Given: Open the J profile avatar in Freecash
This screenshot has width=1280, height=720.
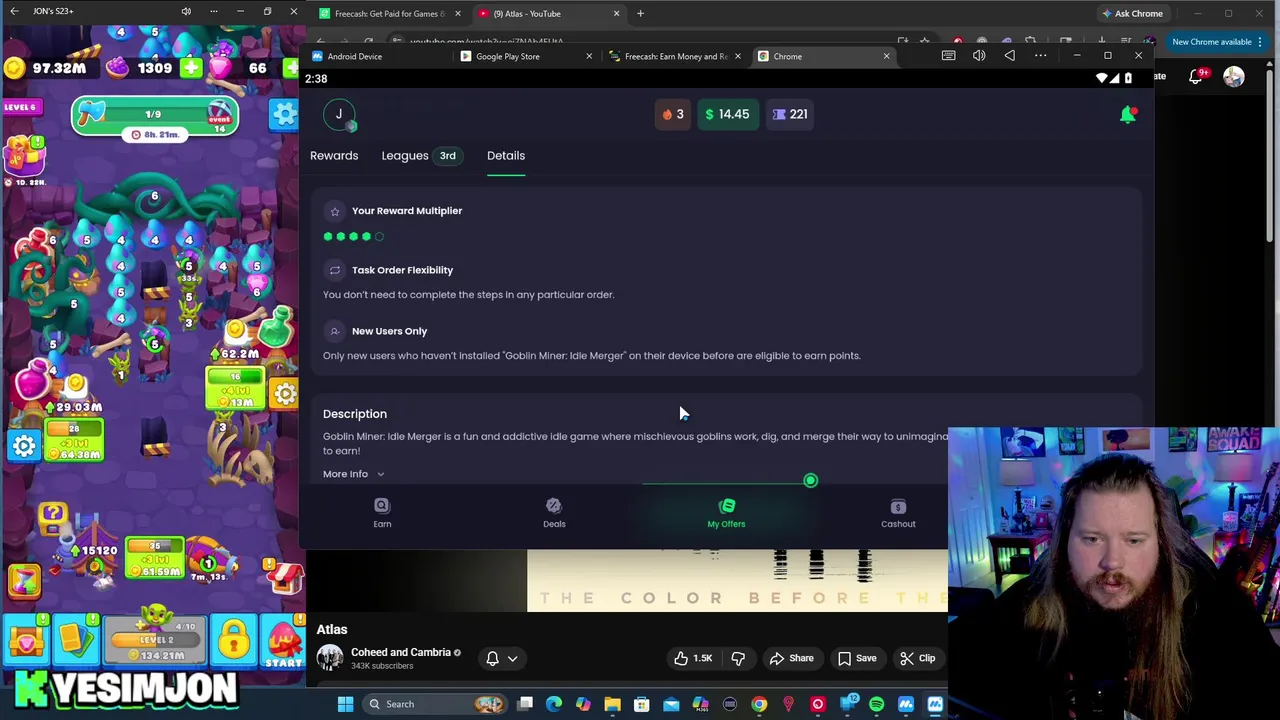Looking at the screenshot, I should (339, 115).
